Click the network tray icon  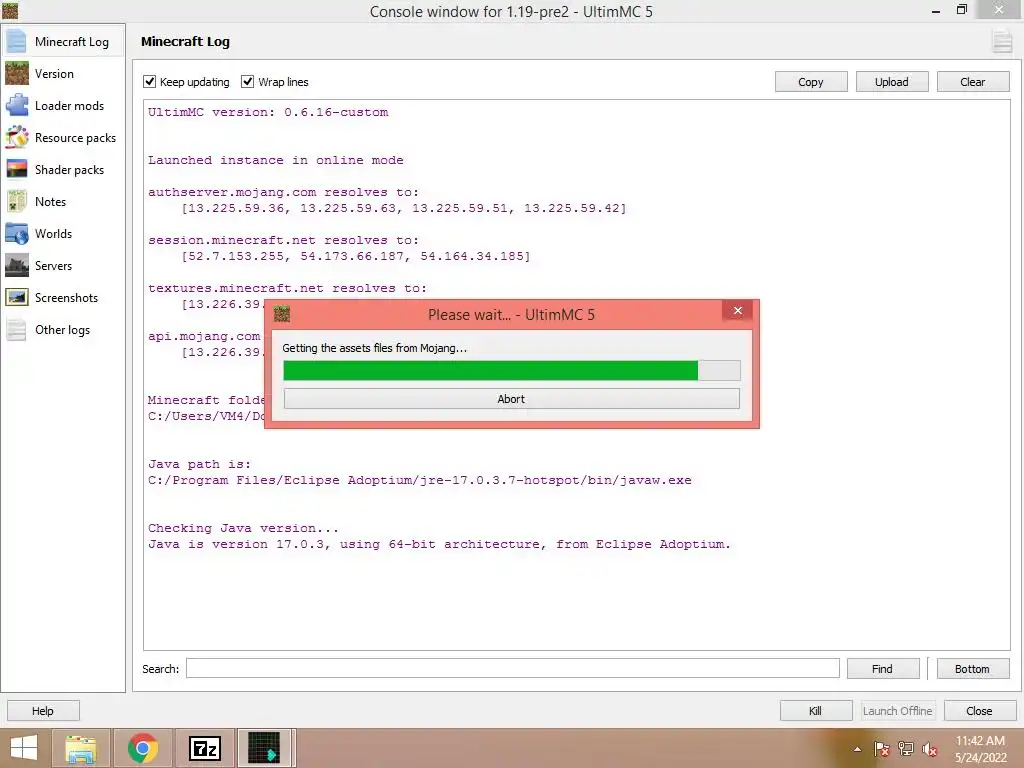[x=906, y=749]
